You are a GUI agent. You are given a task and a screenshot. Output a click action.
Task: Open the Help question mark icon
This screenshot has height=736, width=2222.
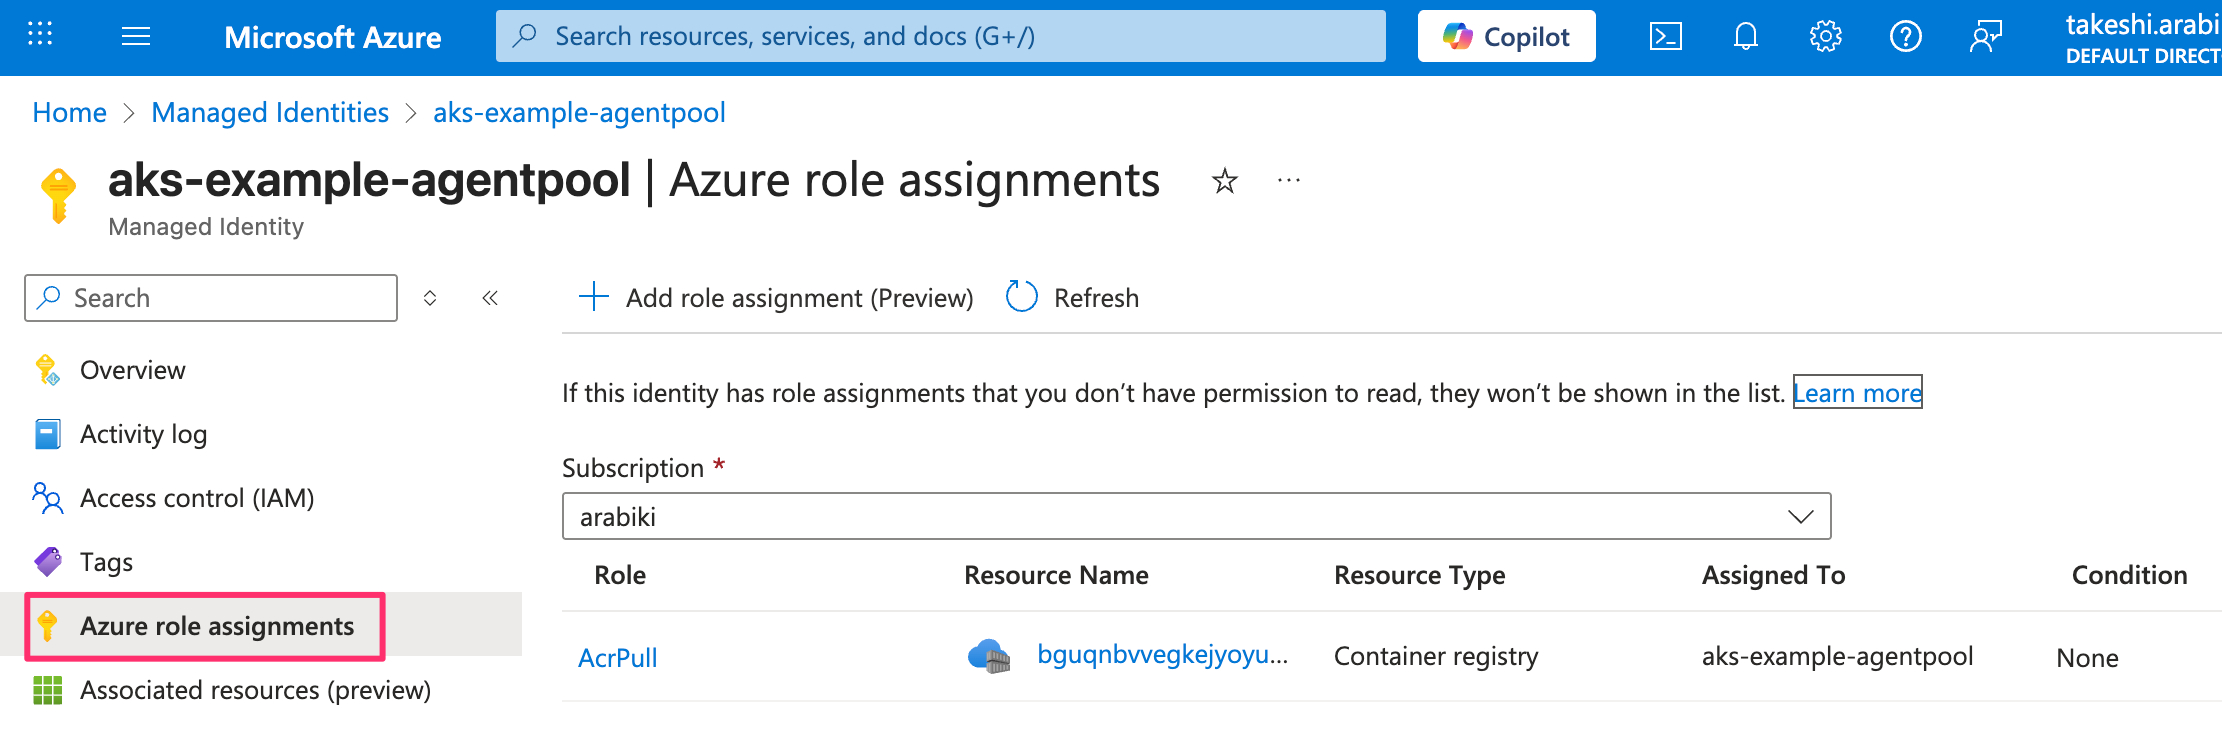1905,37
